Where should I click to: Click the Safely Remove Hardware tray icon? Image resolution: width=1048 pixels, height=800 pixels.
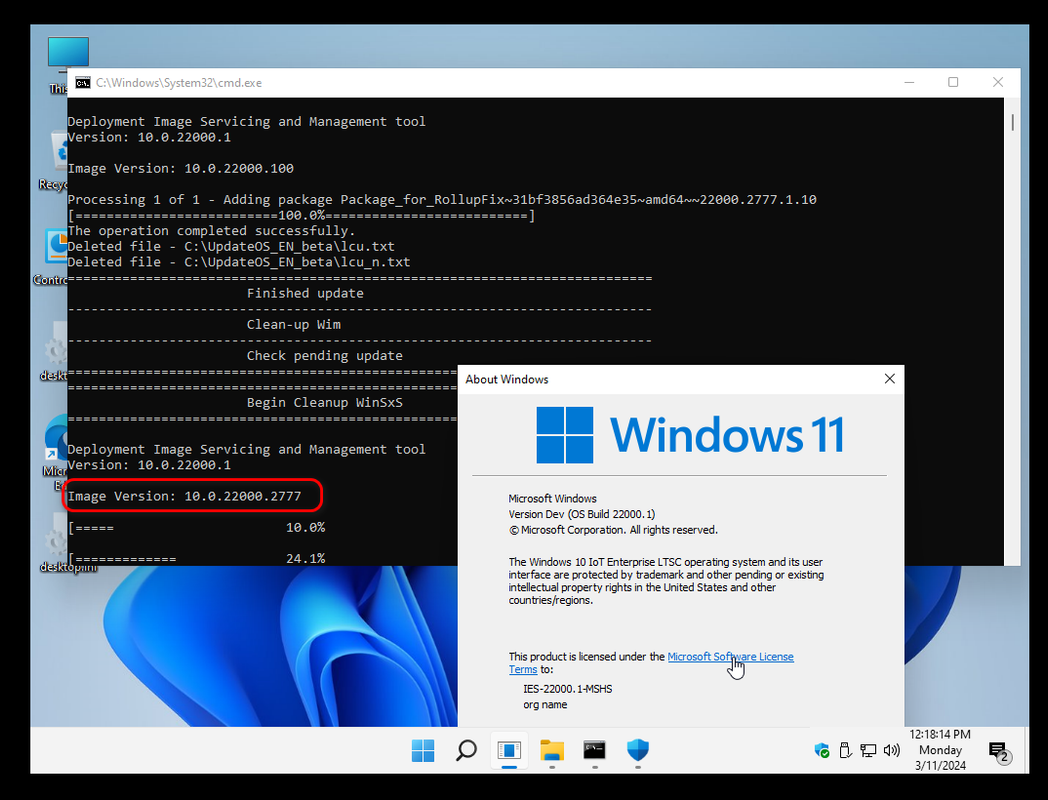click(x=845, y=751)
